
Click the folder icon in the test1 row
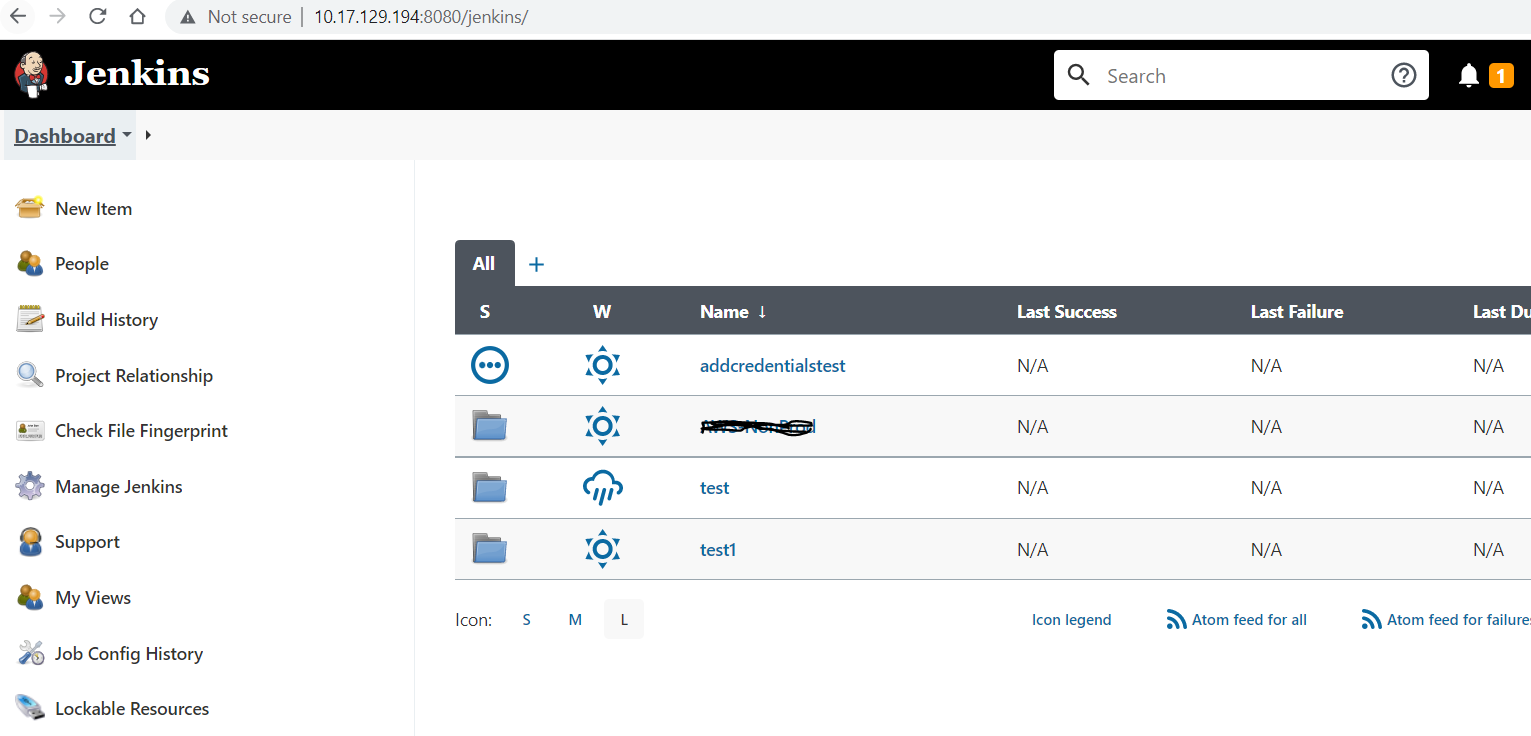490,549
